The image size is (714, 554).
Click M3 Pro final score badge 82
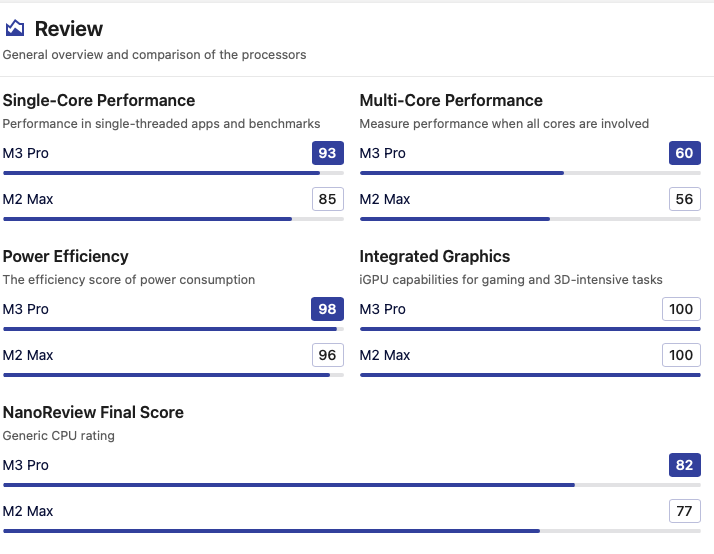click(684, 465)
